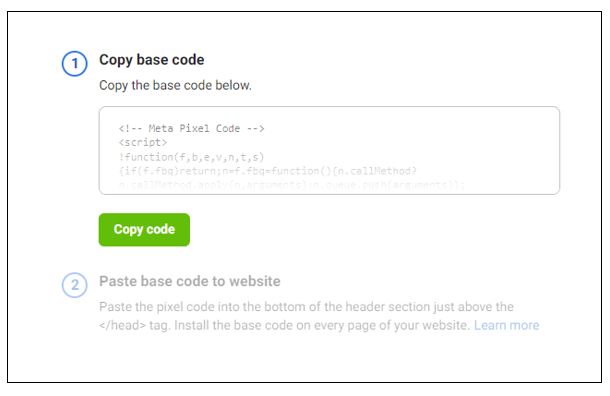610x396 pixels.
Task: Click the step 1 circle icon
Action: click(x=74, y=63)
